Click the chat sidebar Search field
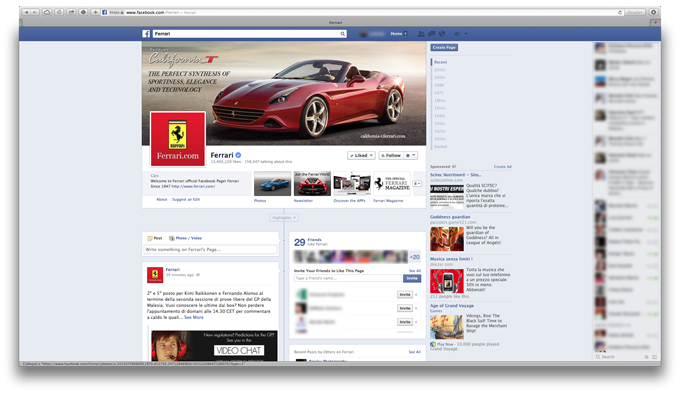Screen dimensions: 680x400 tap(619, 357)
